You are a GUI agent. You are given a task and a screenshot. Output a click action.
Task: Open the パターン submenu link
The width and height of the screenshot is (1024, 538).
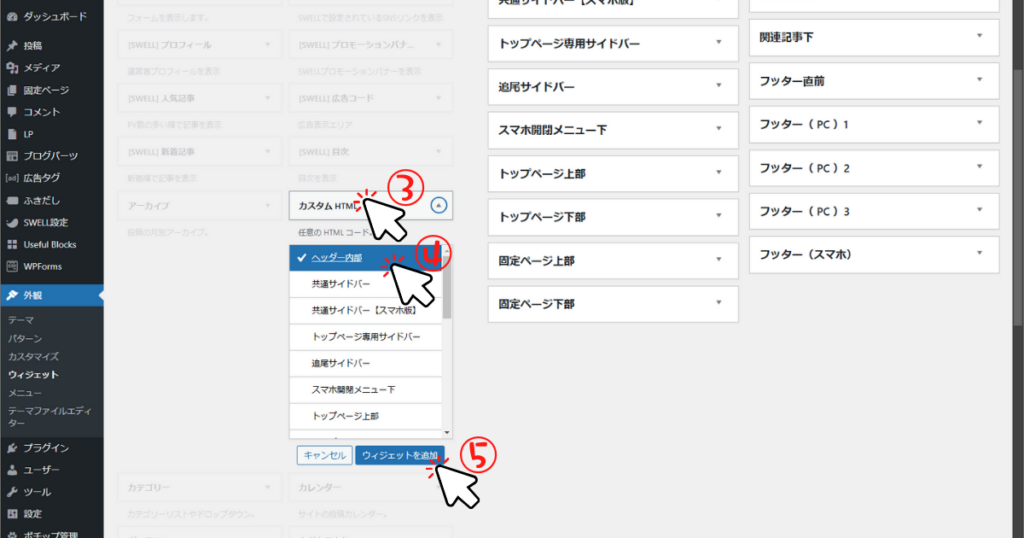25,338
